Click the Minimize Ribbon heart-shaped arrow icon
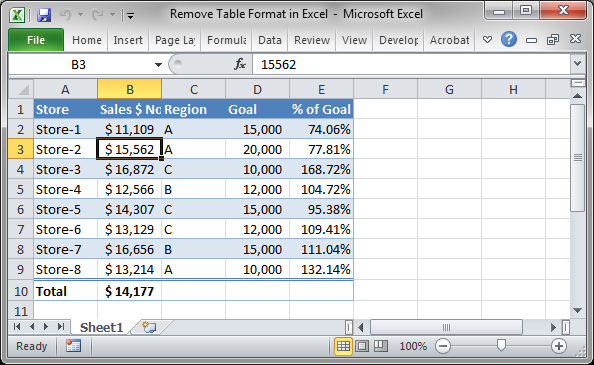Image resolution: width=594 pixels, height=365 pixels. (488, 39)
